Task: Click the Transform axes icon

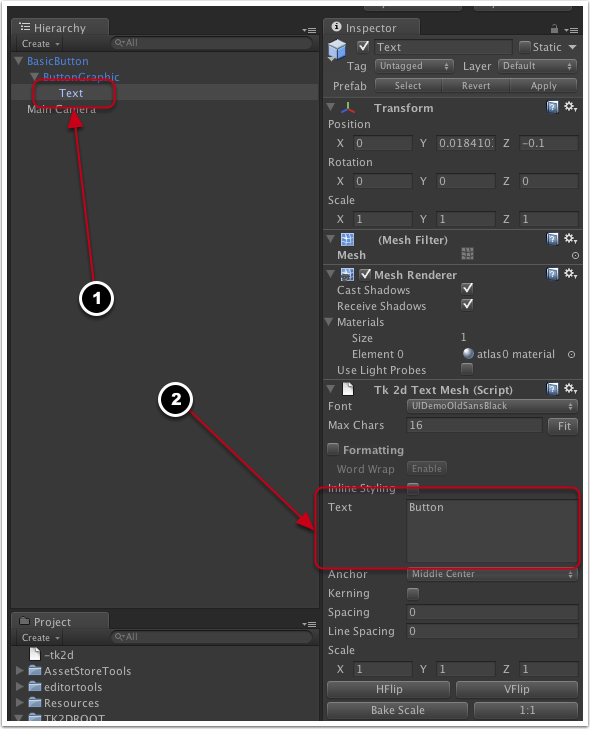Action: tap(348, 108)
